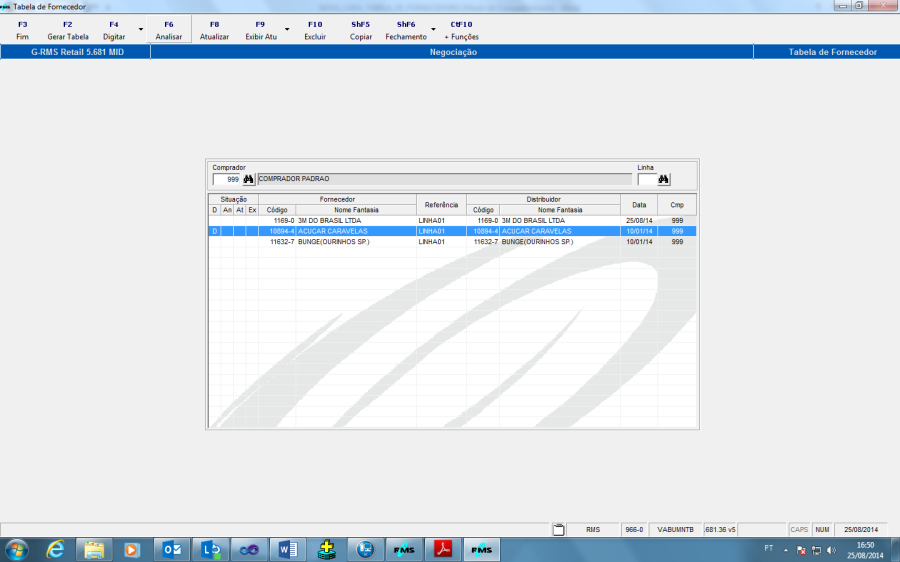The width and height of the screenshot is (900, 562).
Task: Show hidden system tray icons
Action: pos(786,550)
